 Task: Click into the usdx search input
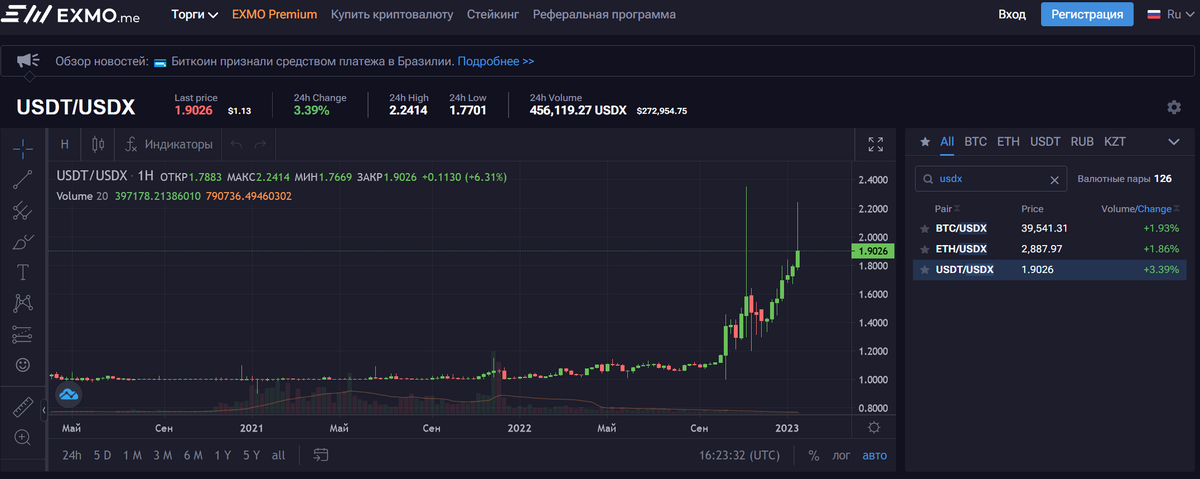click(991, 180)
